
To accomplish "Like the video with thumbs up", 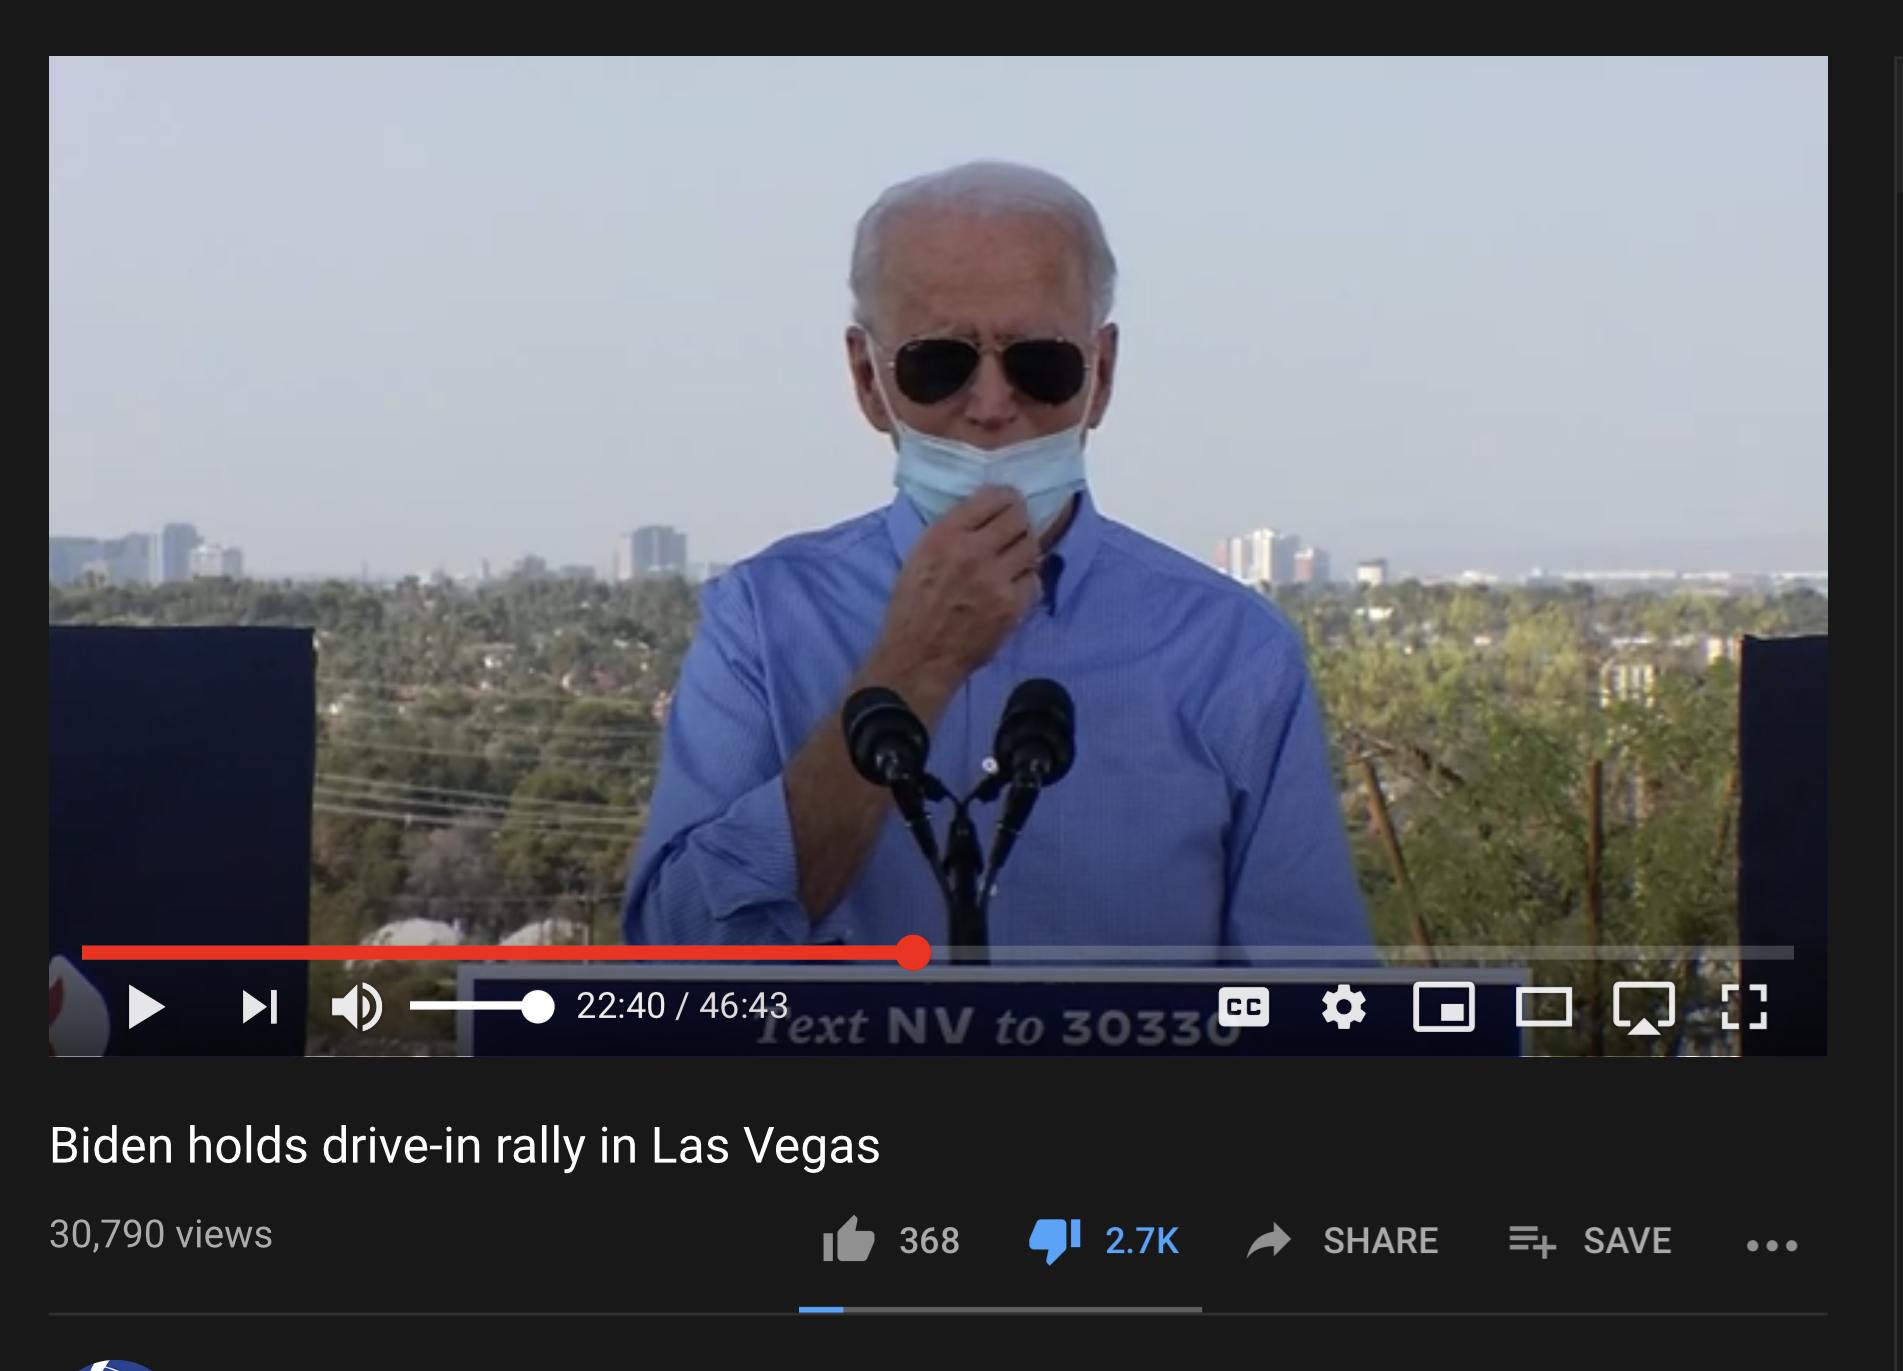I will [x=848, y=1240].
